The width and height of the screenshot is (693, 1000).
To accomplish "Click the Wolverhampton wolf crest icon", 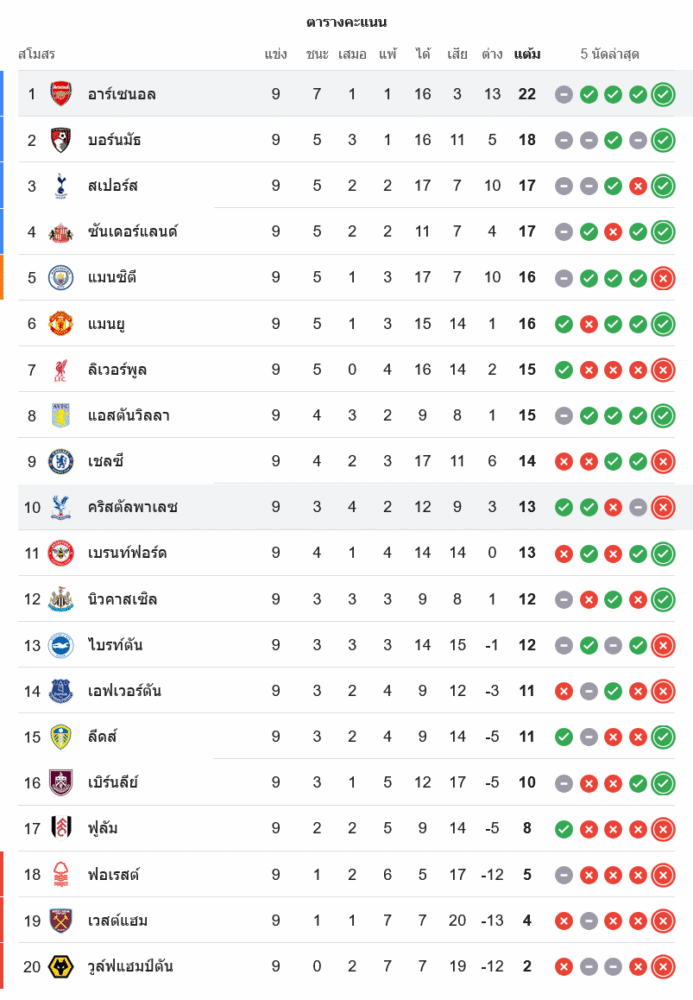I will (61, 967).
